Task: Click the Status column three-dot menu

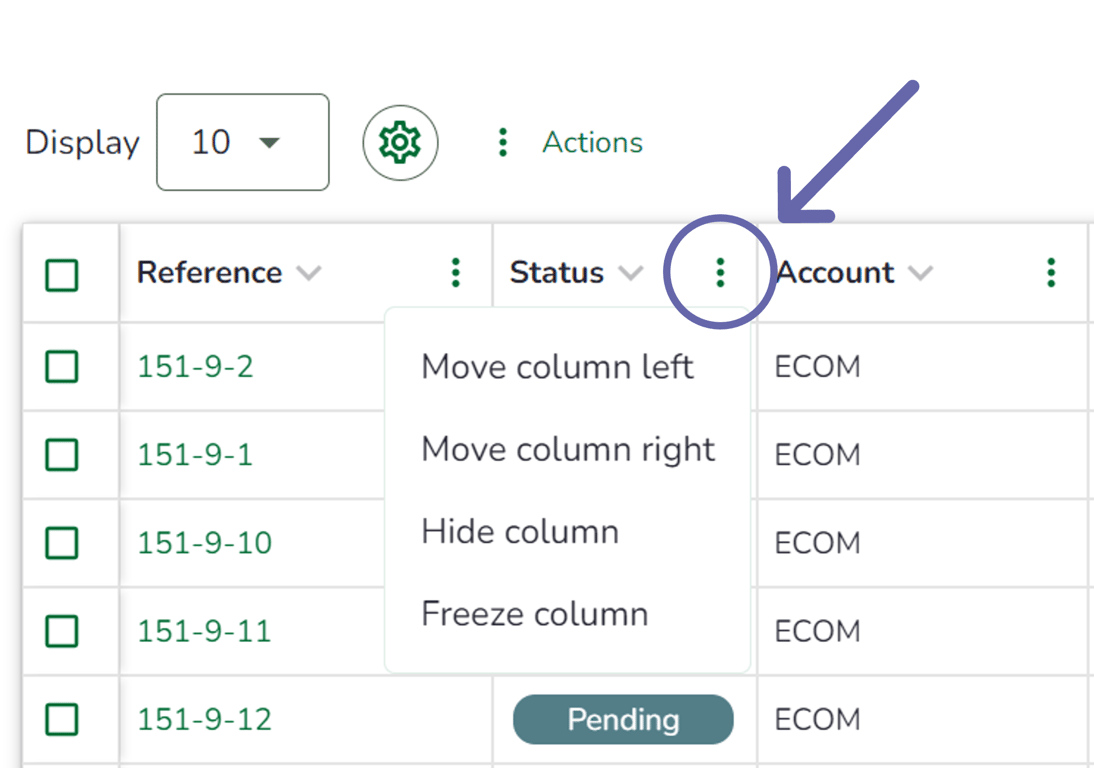Action: 720,272
